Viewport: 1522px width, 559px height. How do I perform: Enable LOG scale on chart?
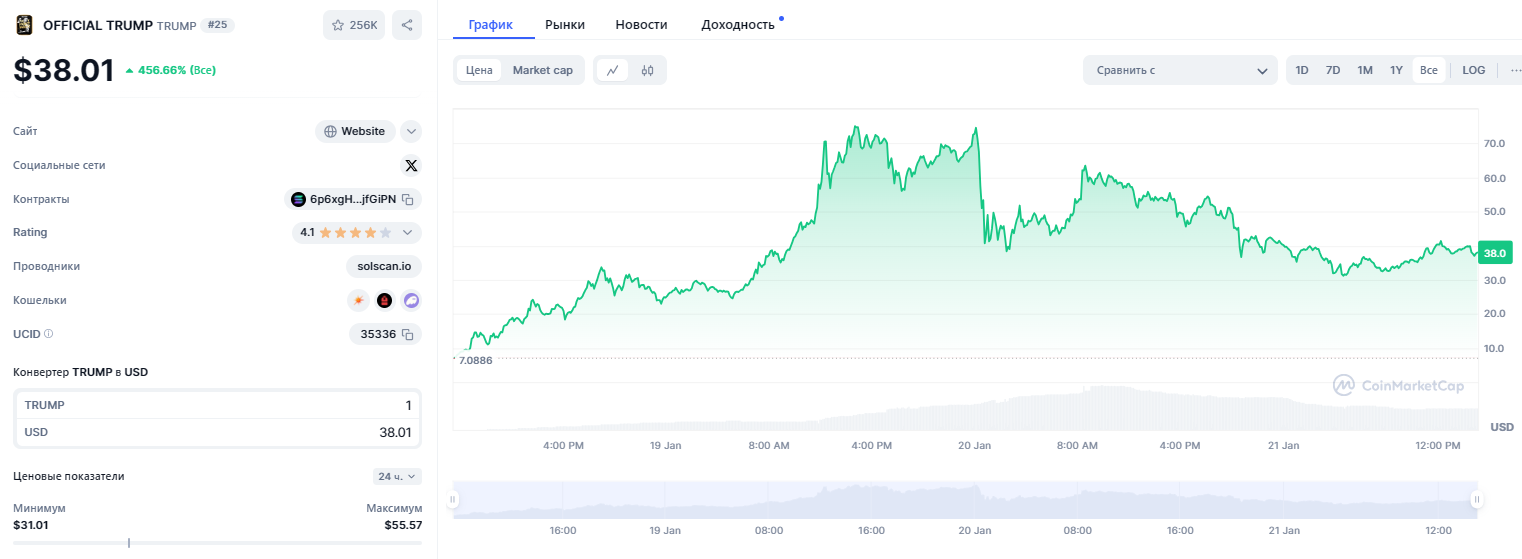[x=1473, y=70]
